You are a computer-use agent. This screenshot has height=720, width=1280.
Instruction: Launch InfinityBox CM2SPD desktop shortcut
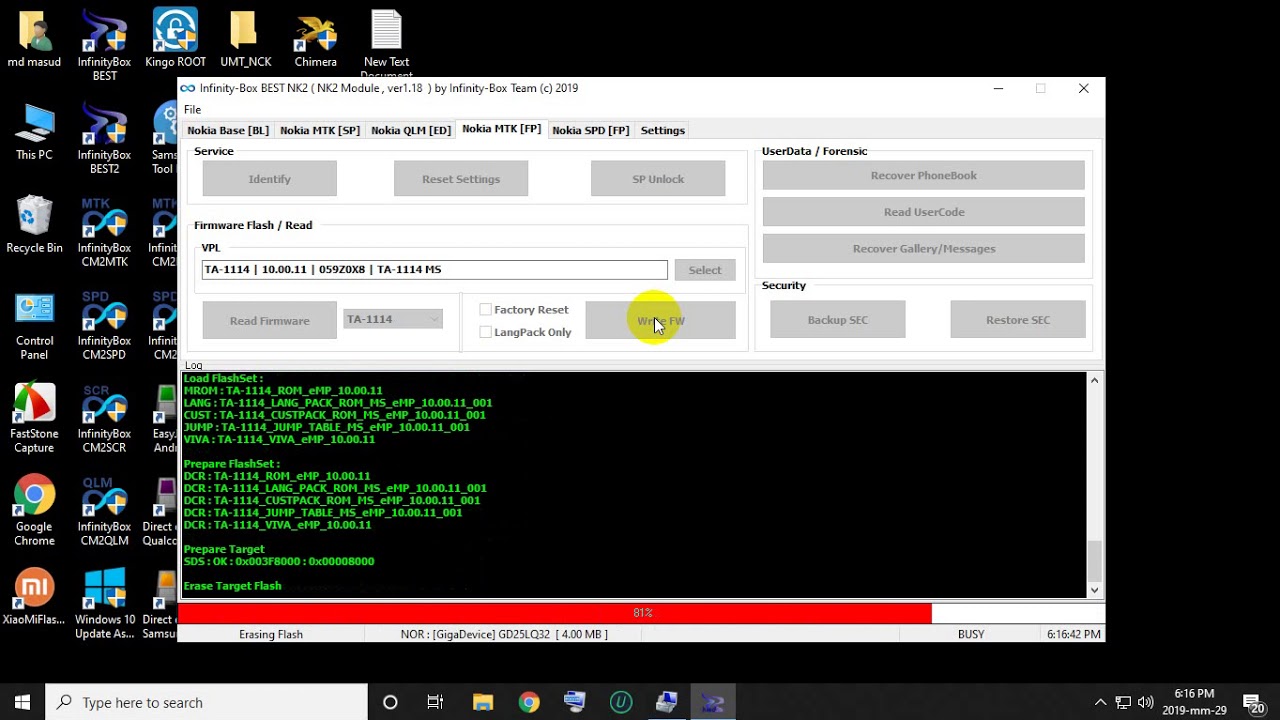pos(104,324)
